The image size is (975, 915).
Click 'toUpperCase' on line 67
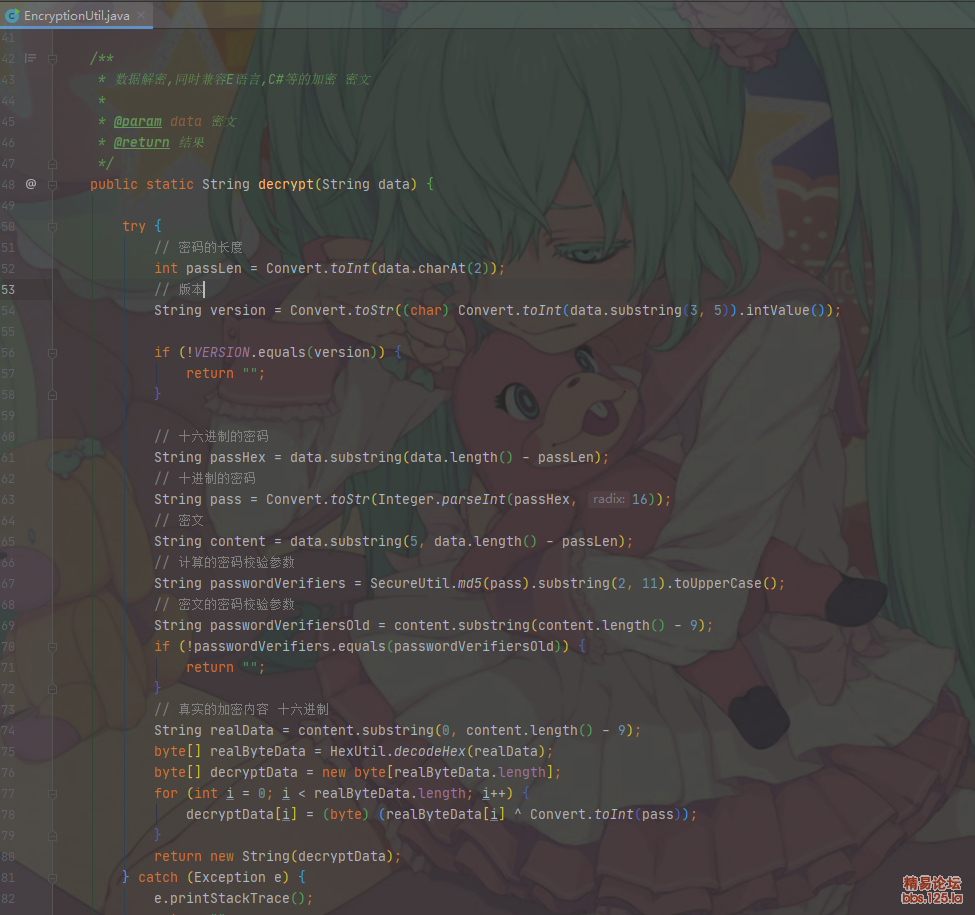tap(718, 584)
